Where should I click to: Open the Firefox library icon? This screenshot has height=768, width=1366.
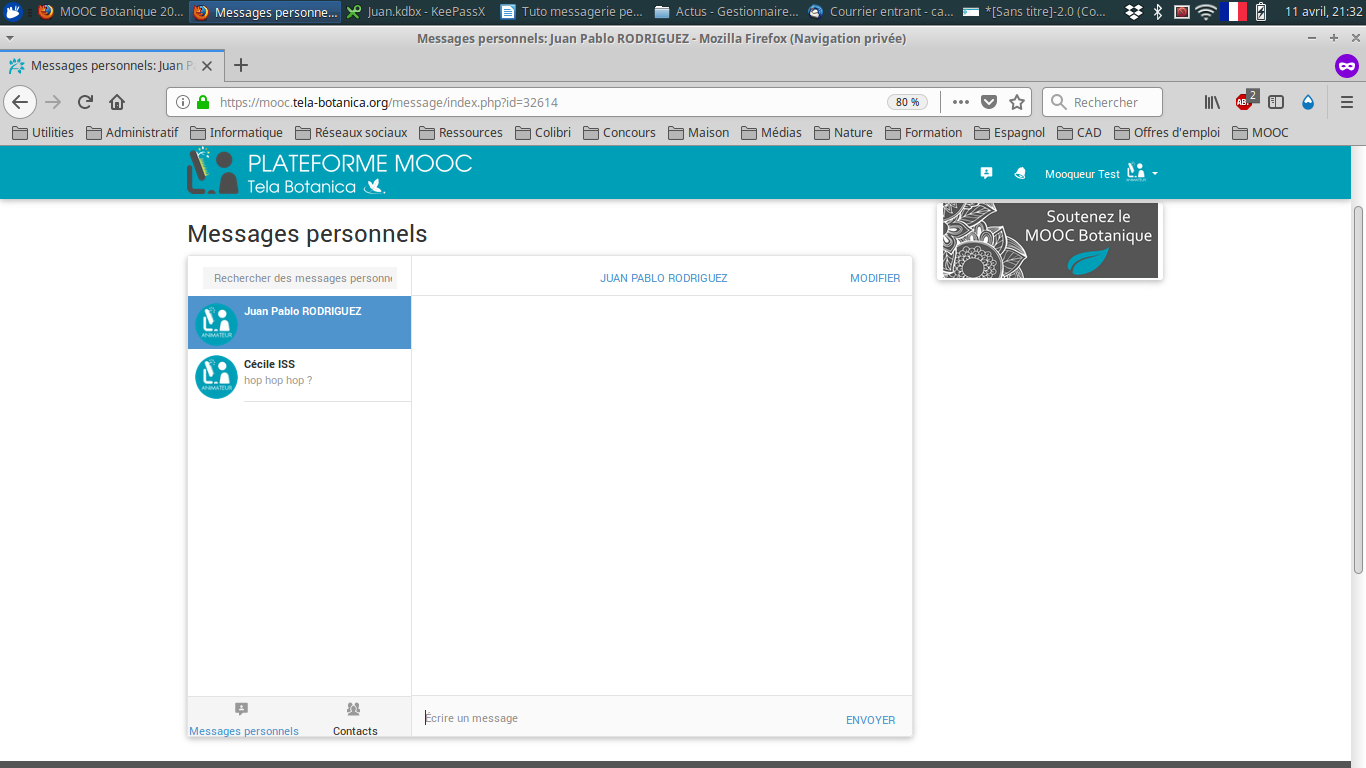tap(1212, 102)
